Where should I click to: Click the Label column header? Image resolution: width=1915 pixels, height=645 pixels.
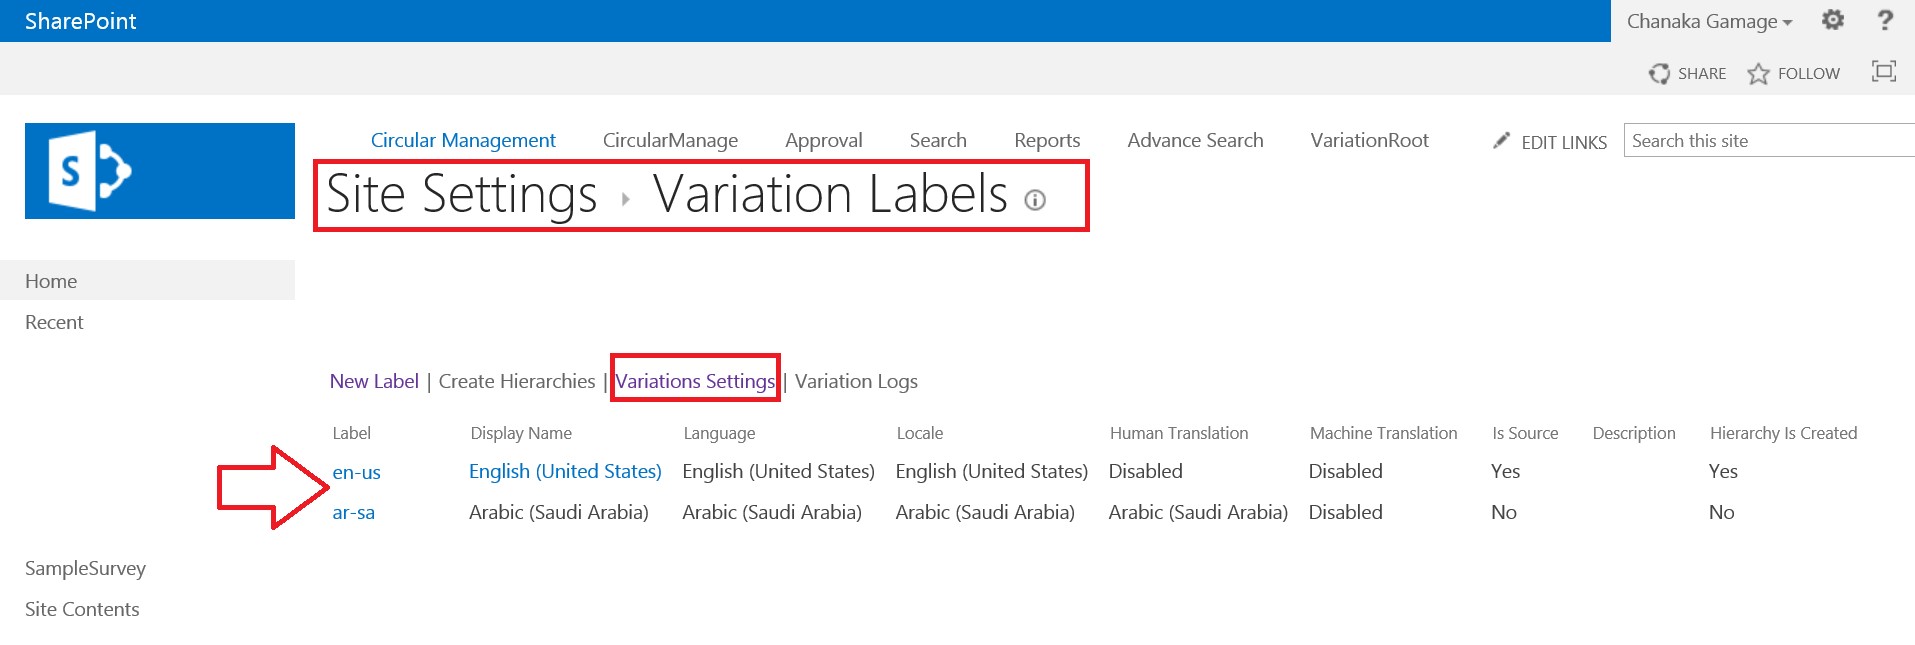(351, 433)
